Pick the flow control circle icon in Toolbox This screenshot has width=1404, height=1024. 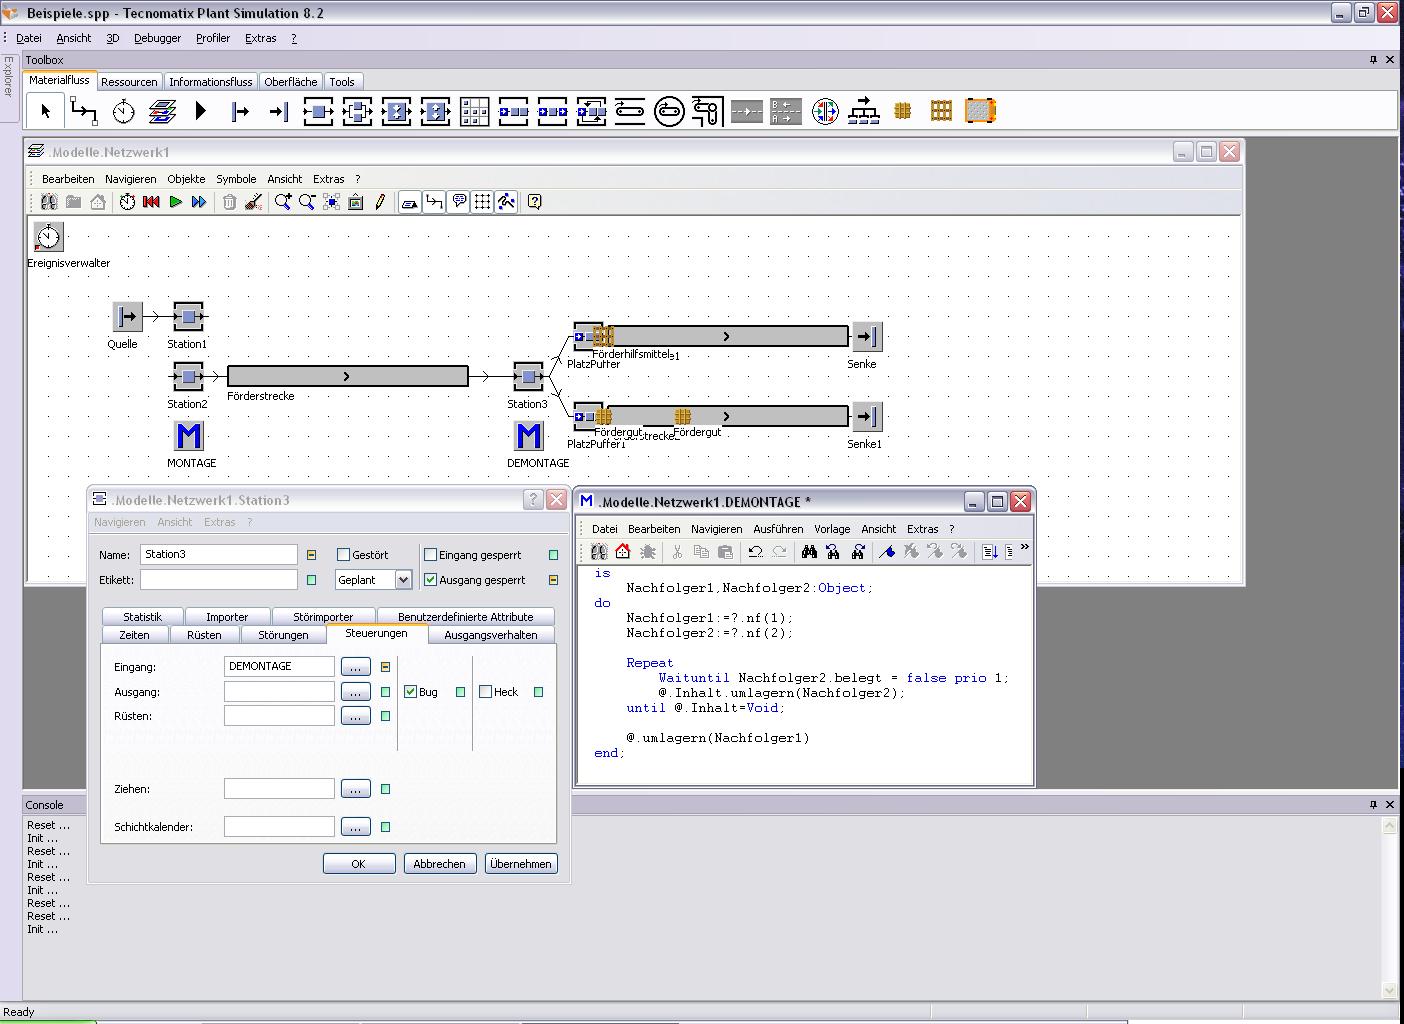tap(825, 111)
